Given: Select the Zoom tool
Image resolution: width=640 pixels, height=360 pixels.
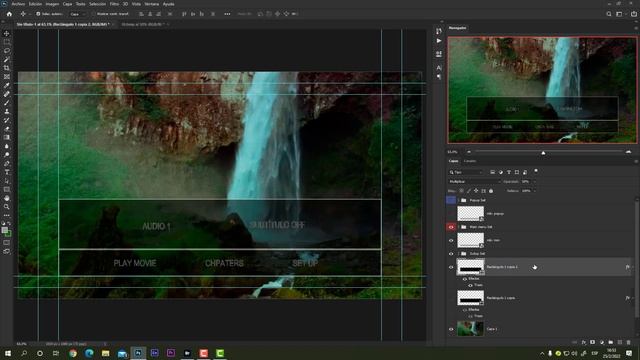Looking at the screenshot, I should (x=7, y=207).
